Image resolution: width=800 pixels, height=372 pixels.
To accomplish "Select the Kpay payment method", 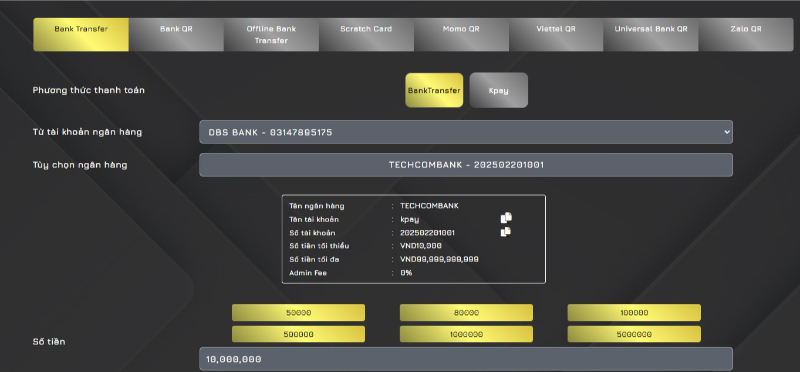I will [x=498, y=90].
